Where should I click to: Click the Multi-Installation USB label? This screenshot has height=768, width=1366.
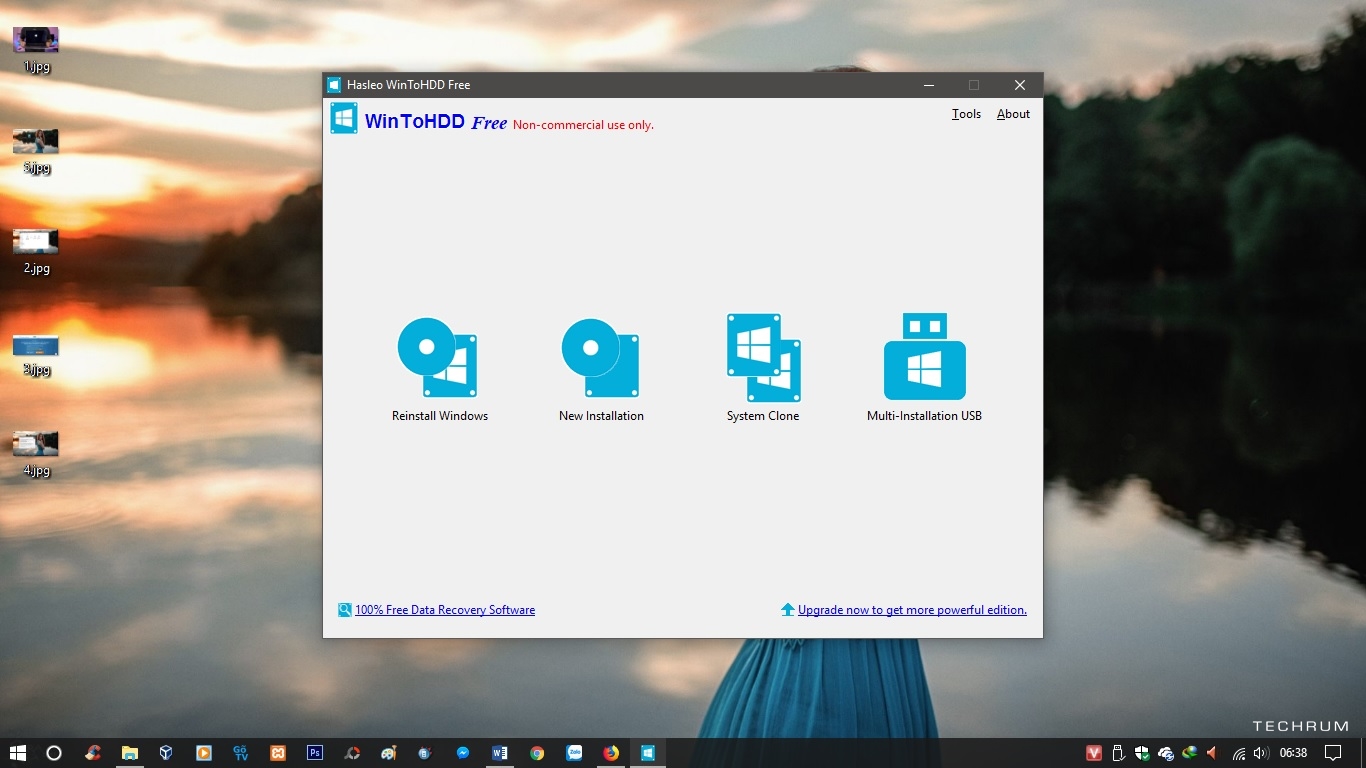924,416
